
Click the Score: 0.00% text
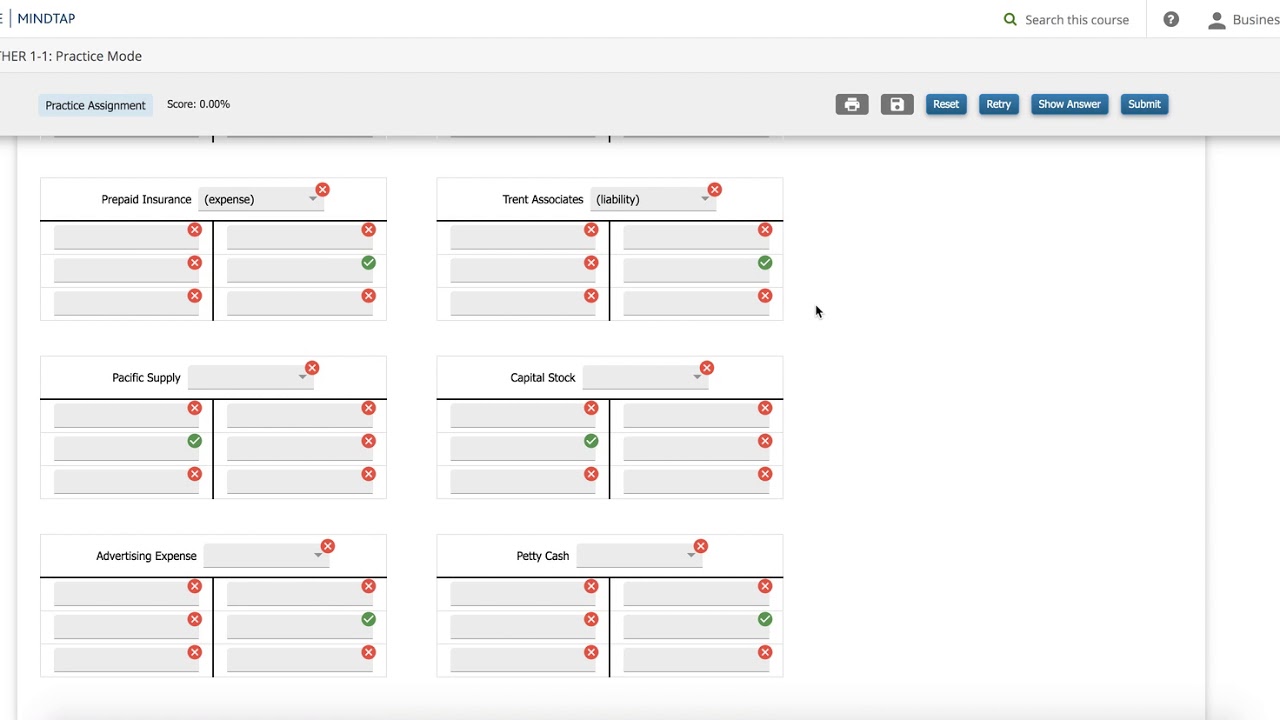pos(198,104)
